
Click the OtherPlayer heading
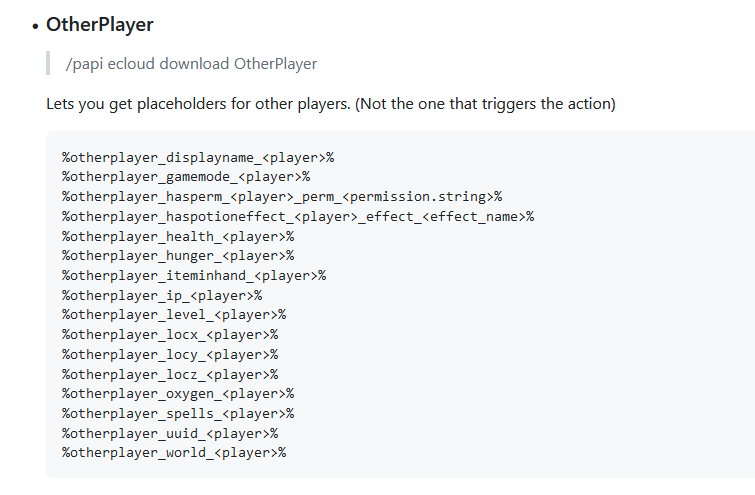(99, 23)
